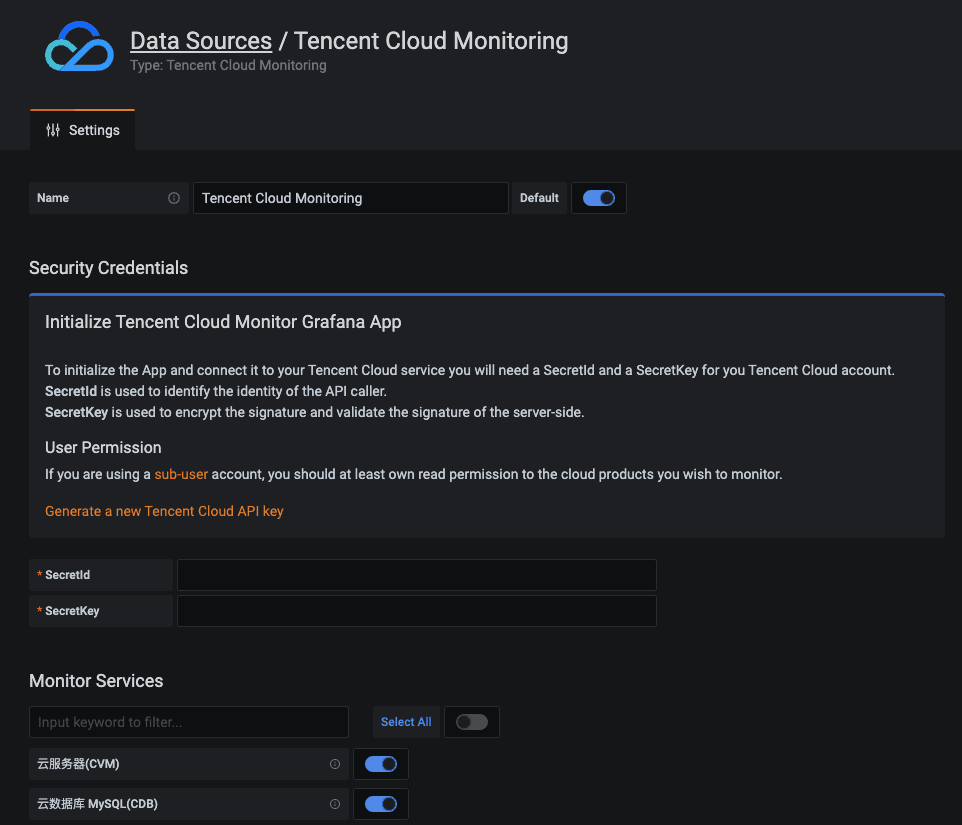962x825 pixels.
Task: Click the info icon for 云数据库 MySQL(CDB)
Action: click(335, 804)
